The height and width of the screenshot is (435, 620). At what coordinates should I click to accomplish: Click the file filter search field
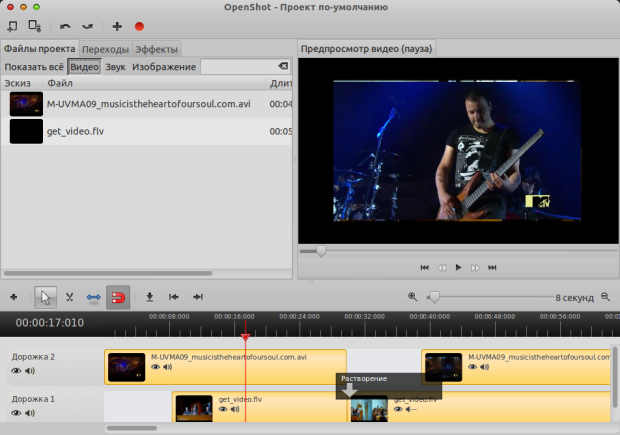click(x=238, y=67)
